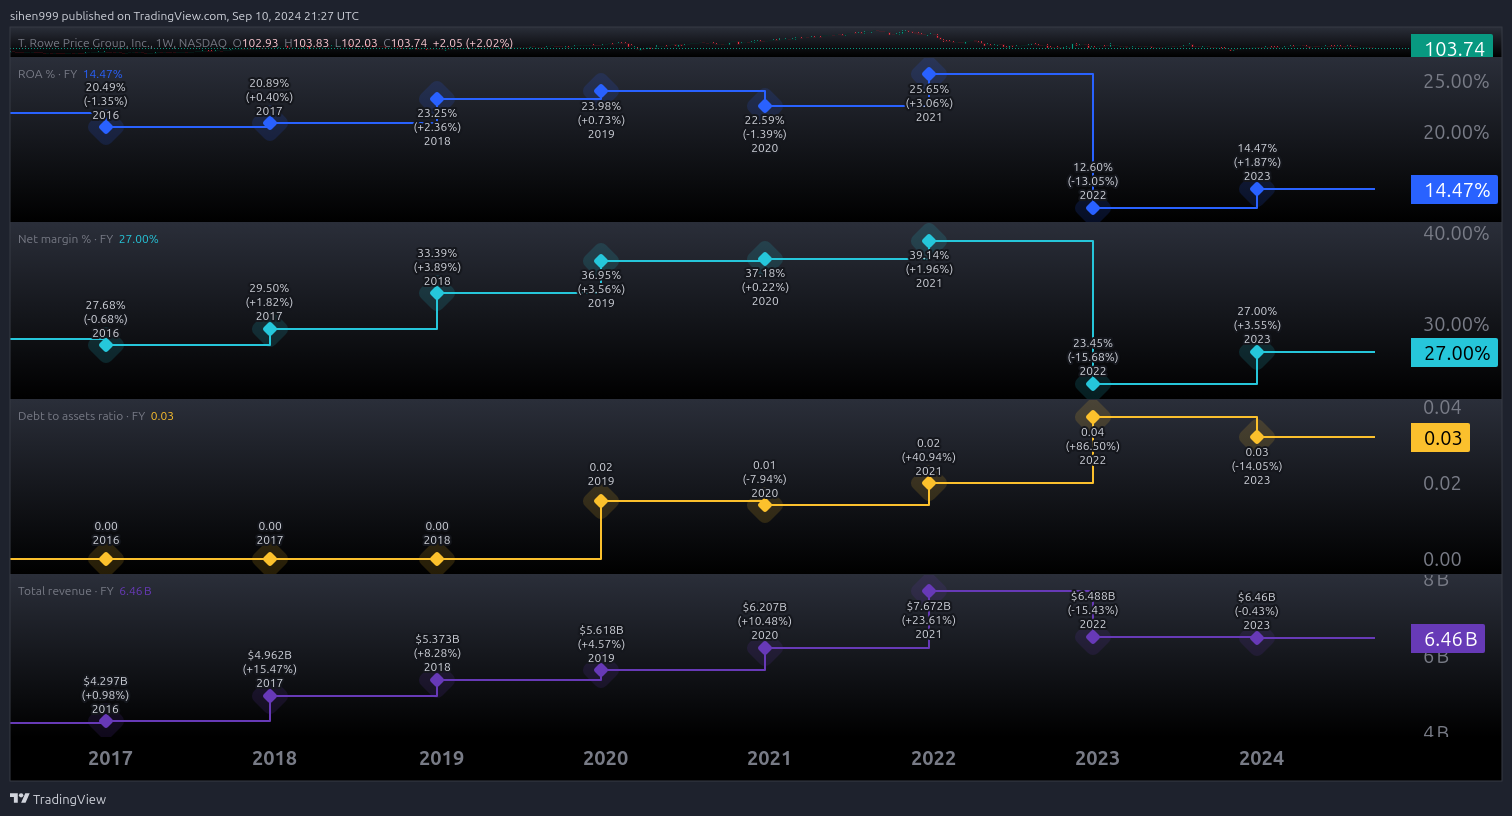Screen dimensions: 1512x816
Task: Click the cyan 27.00% net margin tag
Action: [1454, 352]
